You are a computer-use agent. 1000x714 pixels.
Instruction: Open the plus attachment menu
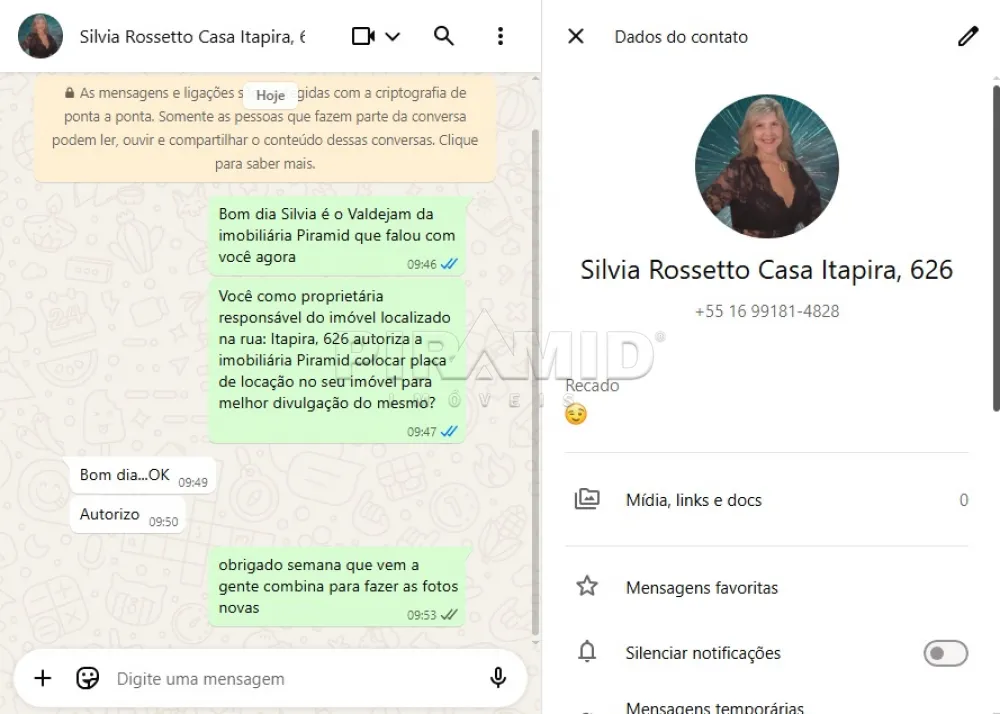(43, 679)
